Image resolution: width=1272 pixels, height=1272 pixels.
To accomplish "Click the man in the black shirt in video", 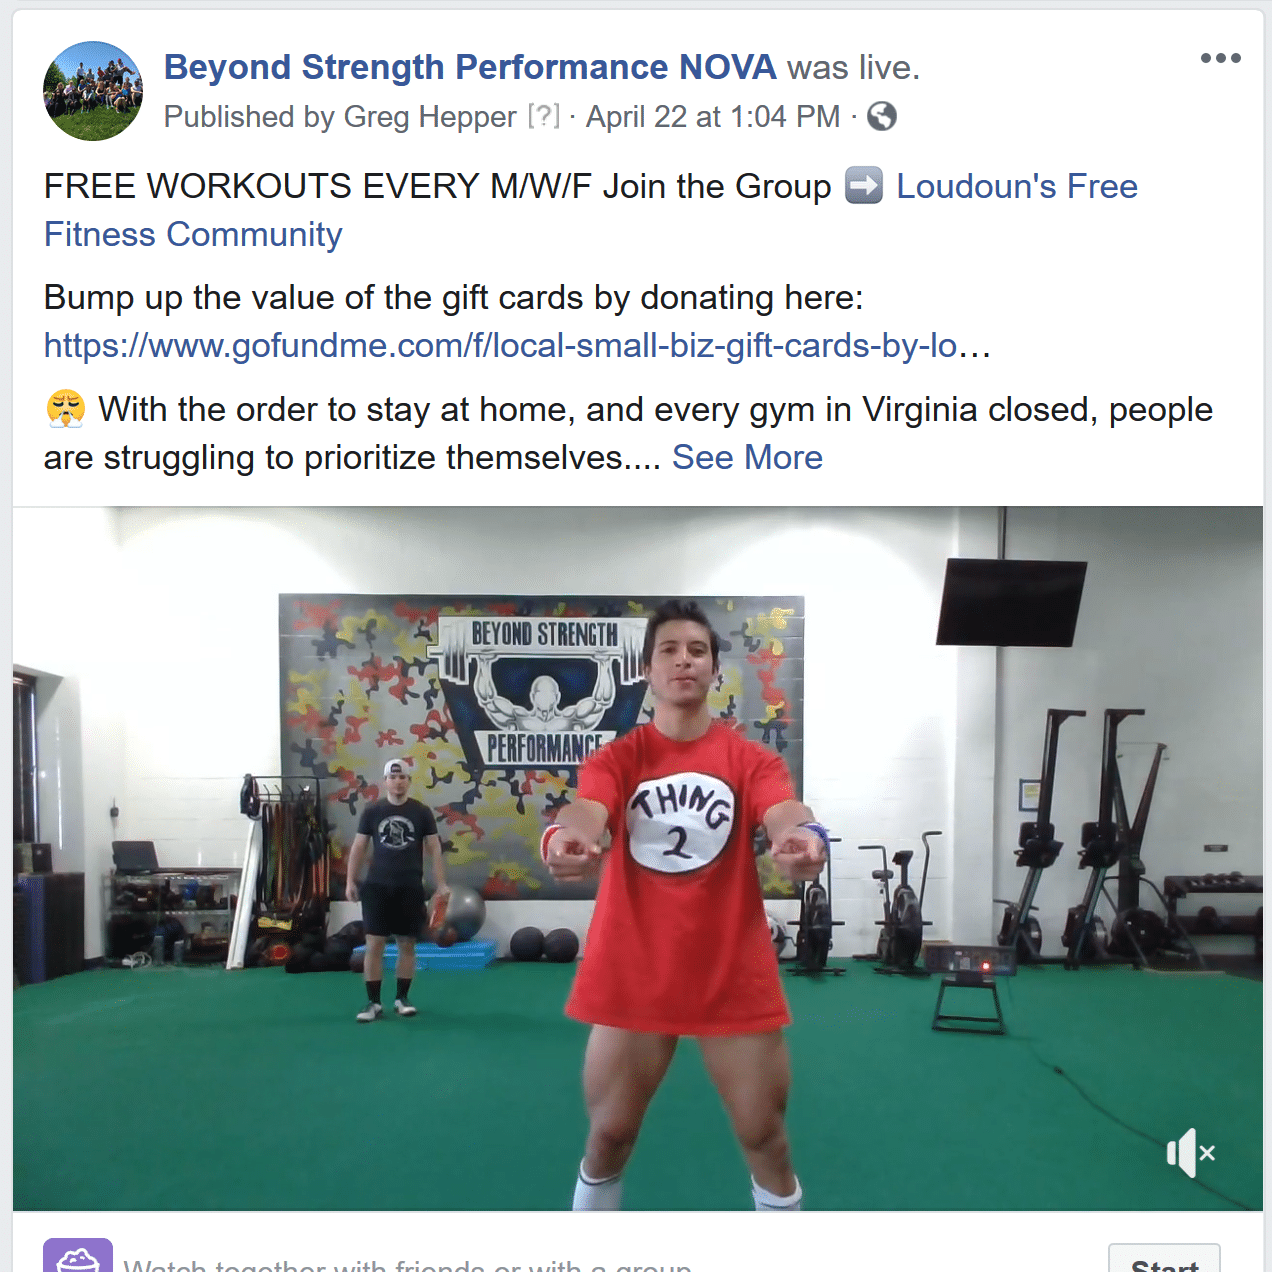I will click(395, 888).
